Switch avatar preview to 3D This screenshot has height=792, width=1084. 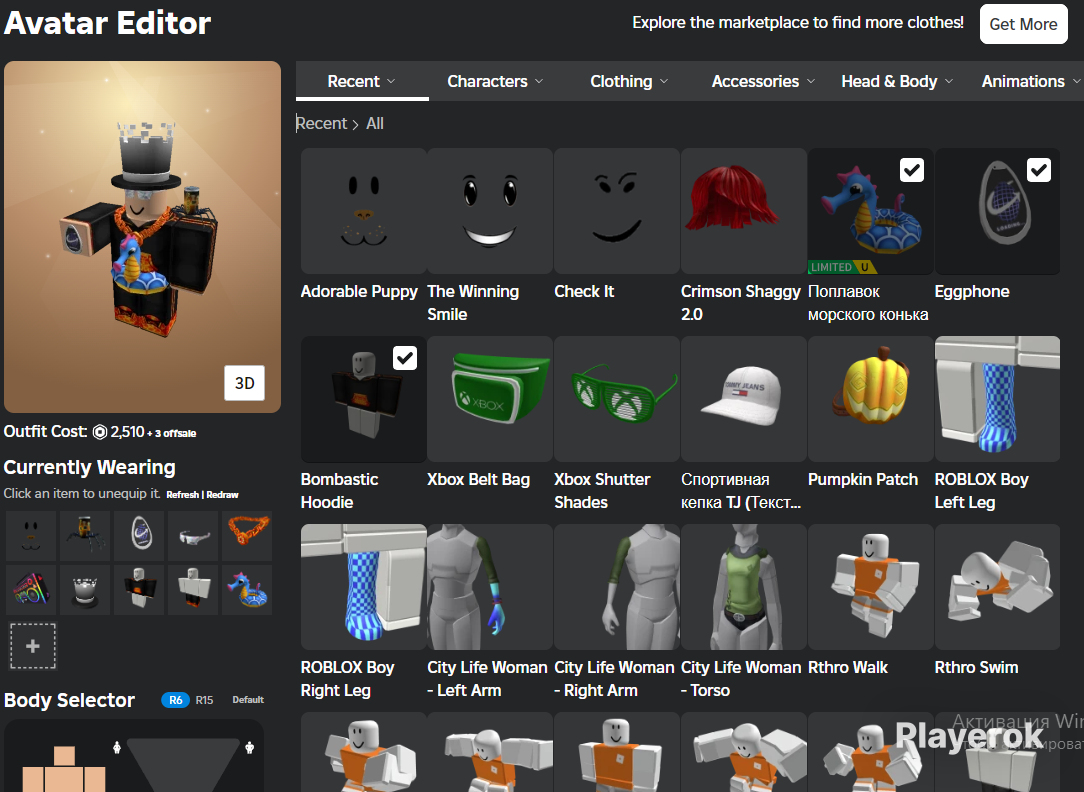click(245, 383)
